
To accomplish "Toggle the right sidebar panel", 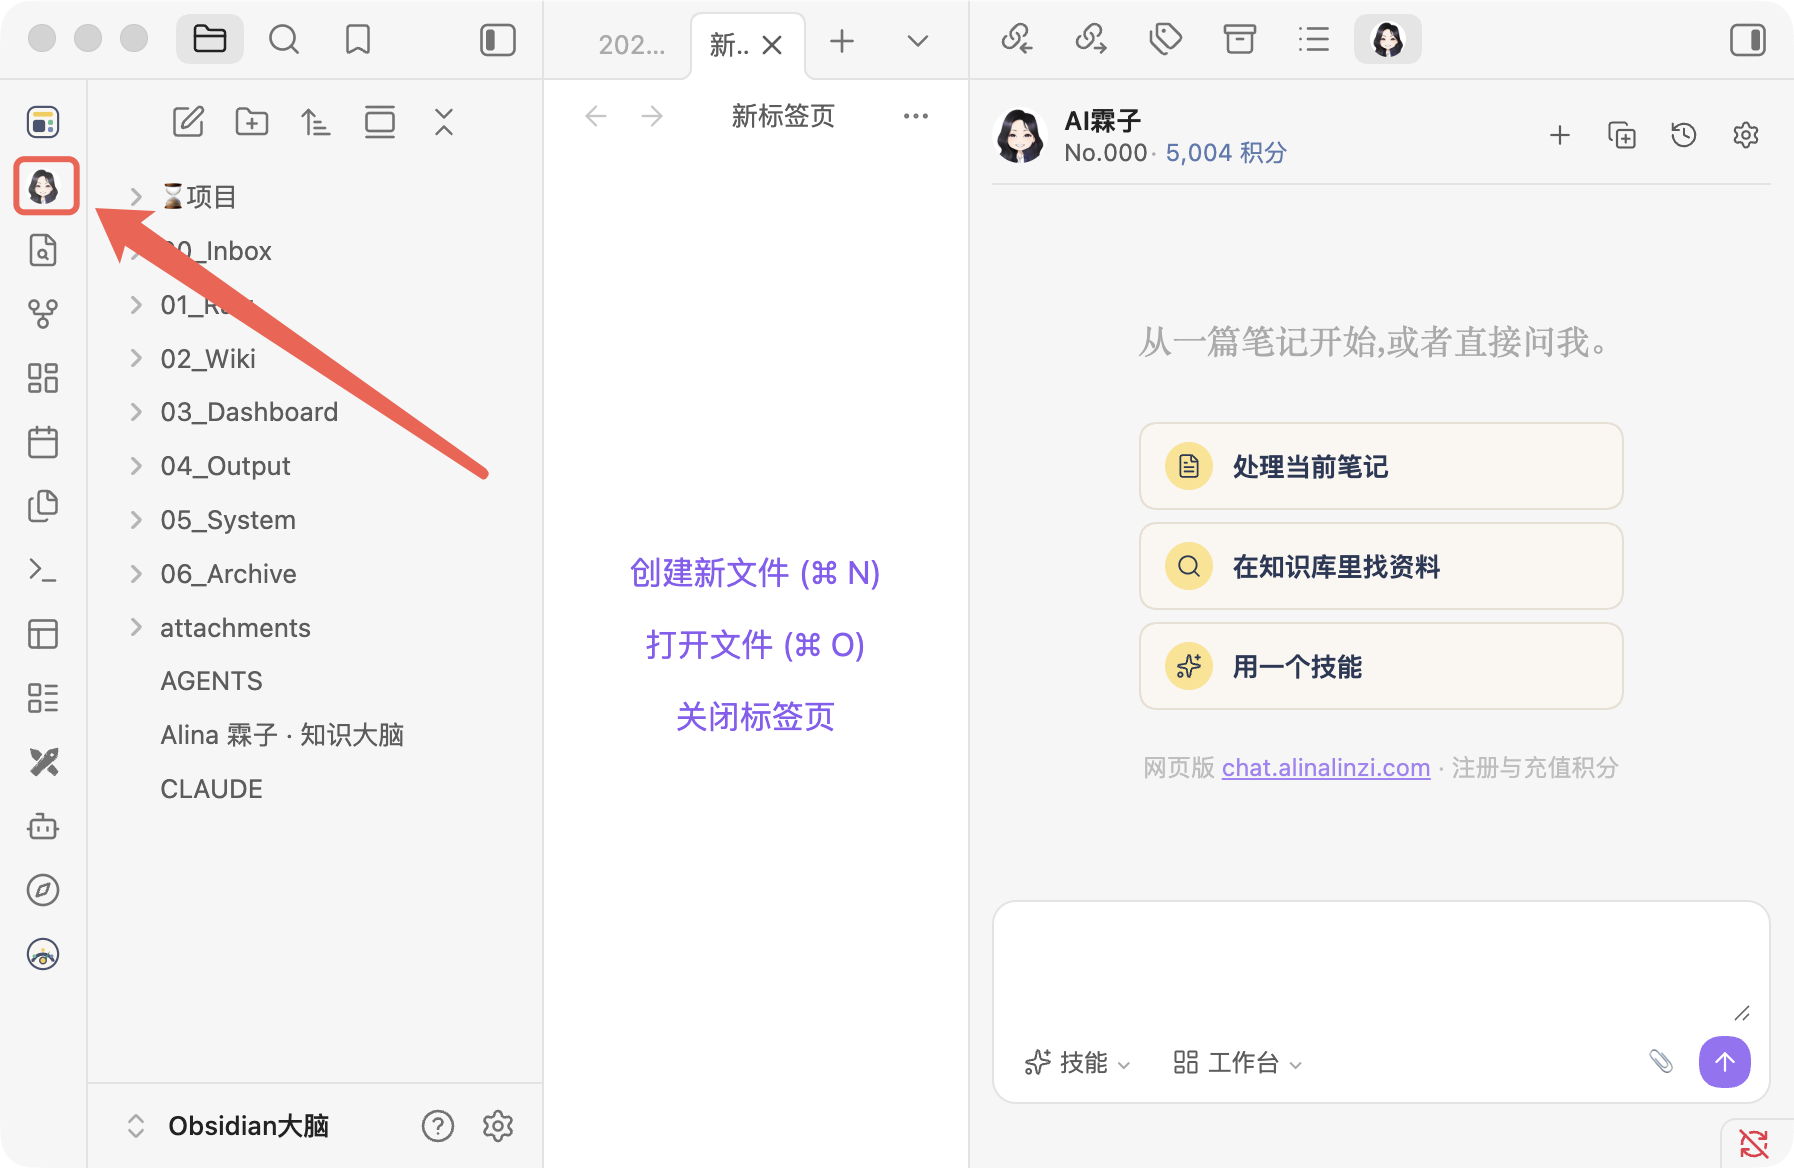I will point(1748,40).
